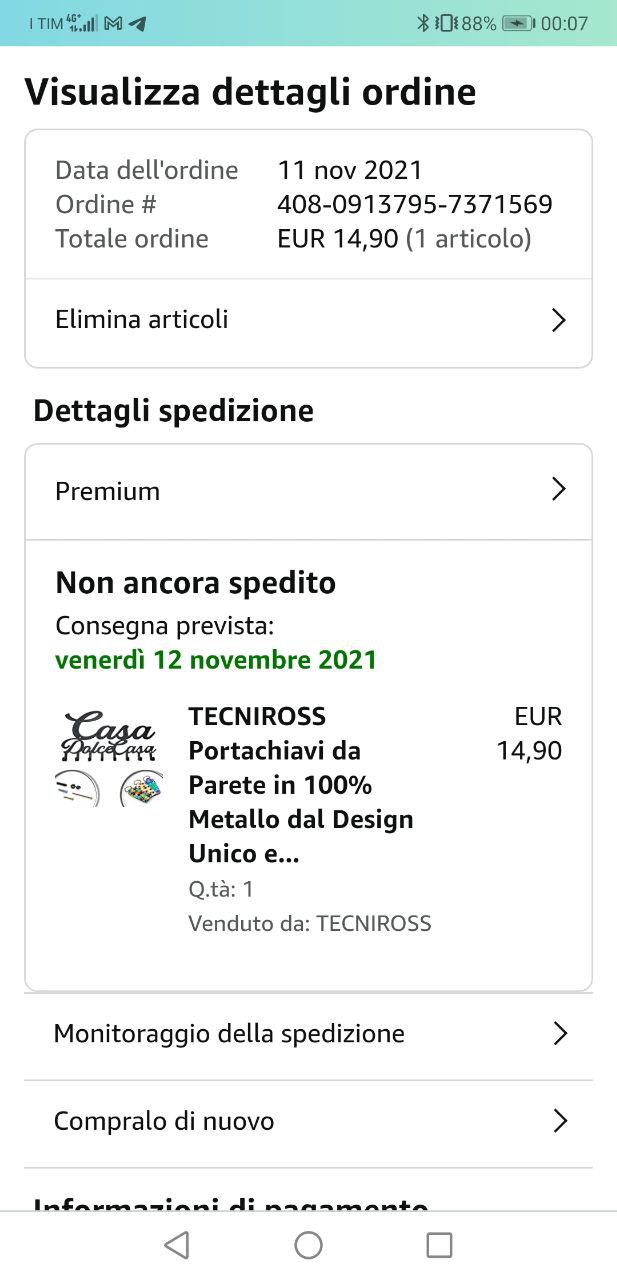Expand Elimina articoli chevron arrow
The image size is (617, 1280).
559,320
